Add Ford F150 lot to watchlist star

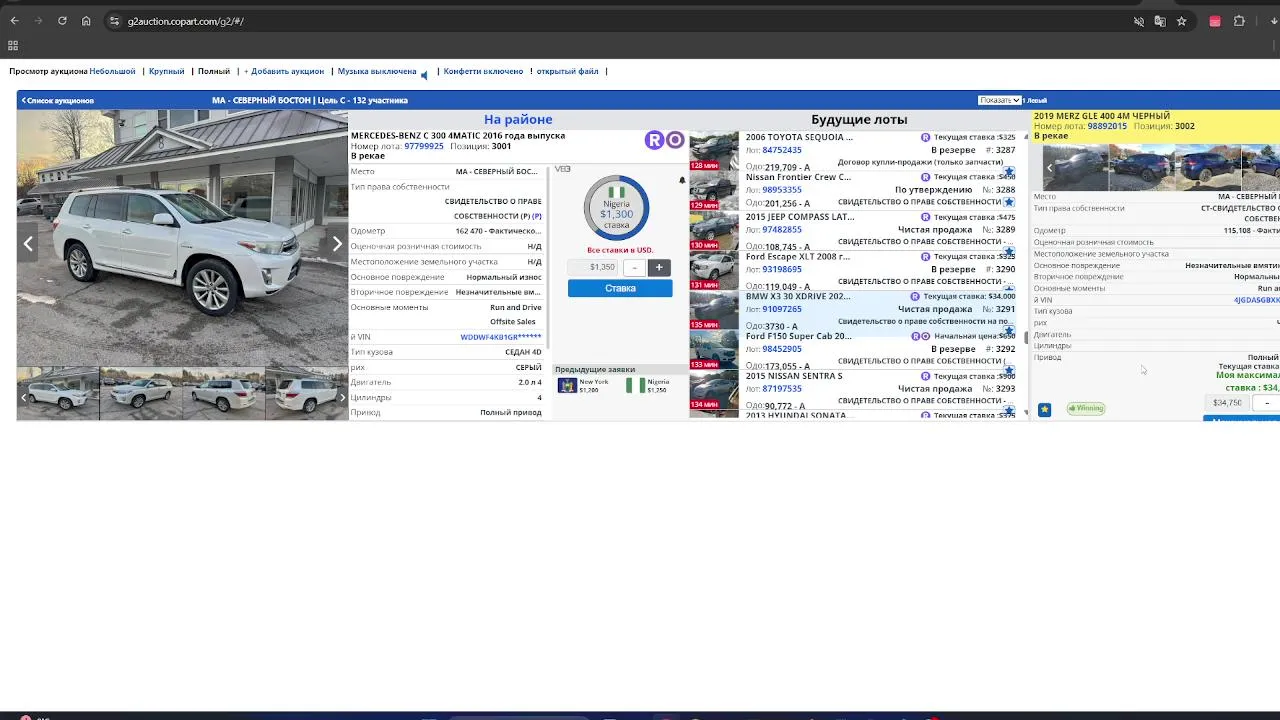[1009, 371]
